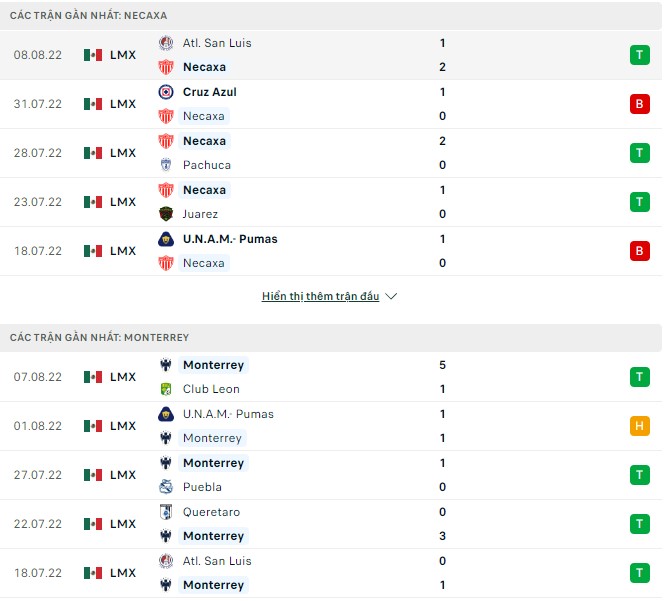Open Atl. San Luis team link in Necaxa section
Screen dimensions: 667x601
point(217,43)
